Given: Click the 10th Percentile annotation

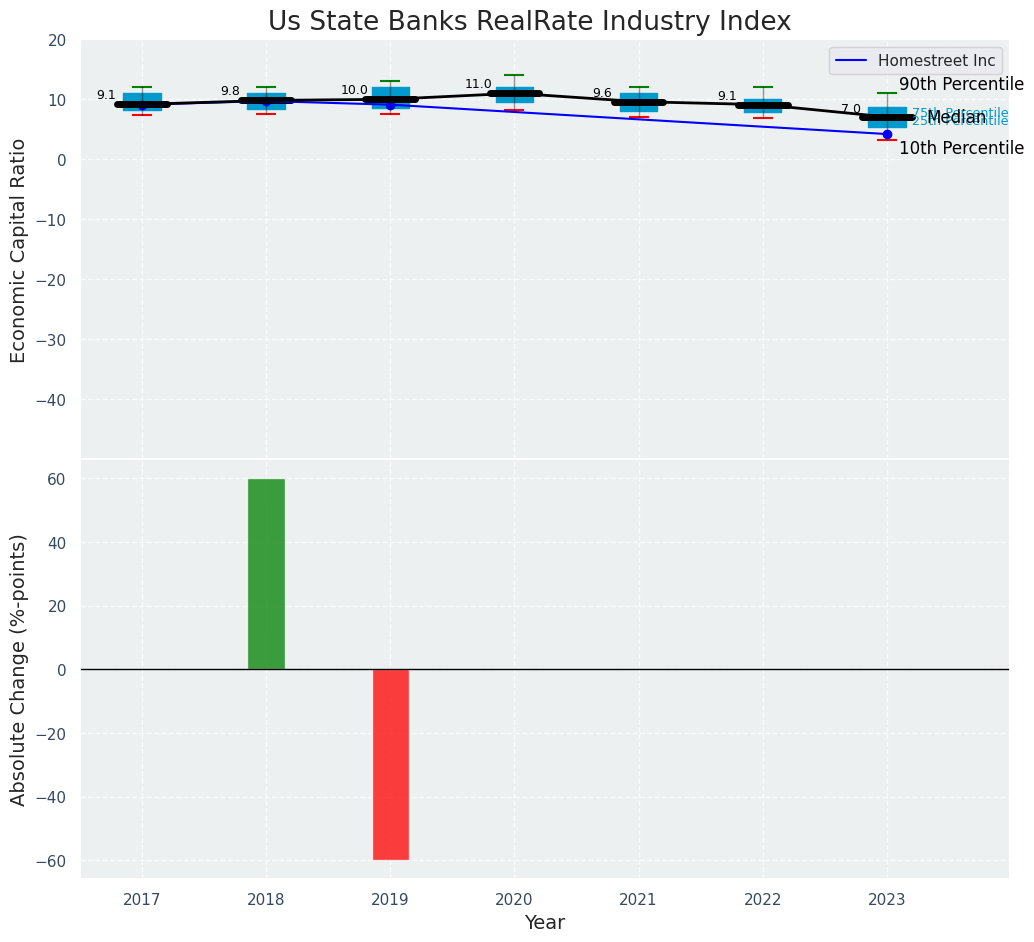Looking at the screenshot, I should (x=961, y=149).
